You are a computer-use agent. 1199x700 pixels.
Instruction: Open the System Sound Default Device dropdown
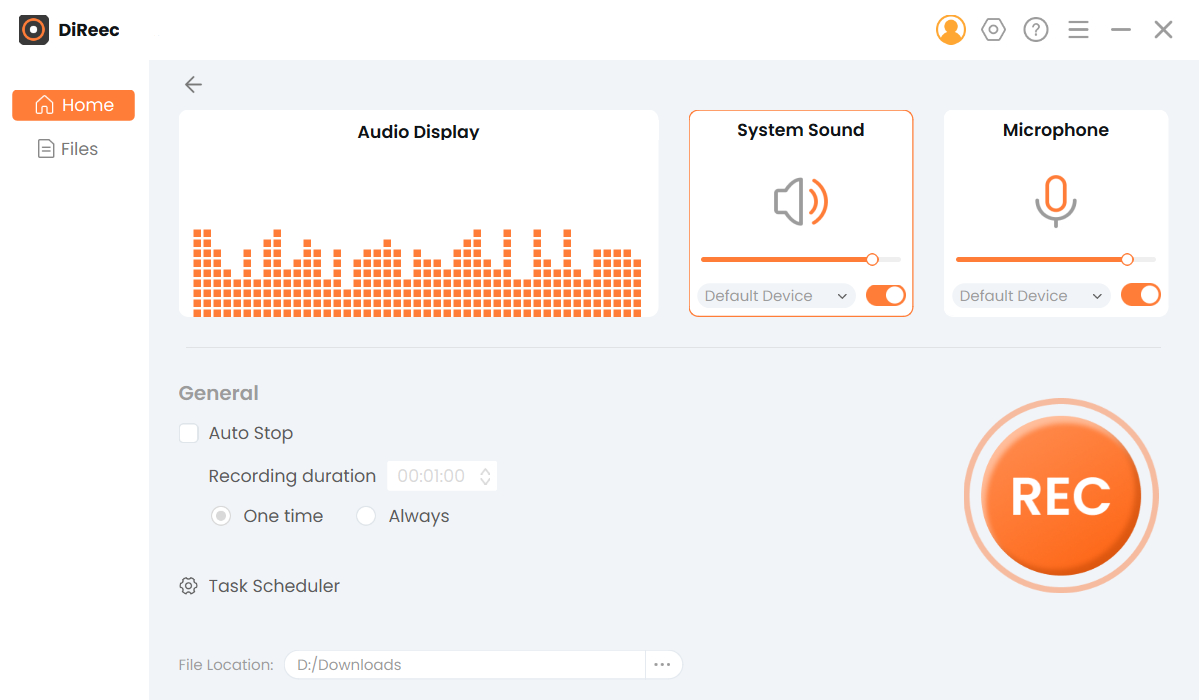(x=773, y=295)
